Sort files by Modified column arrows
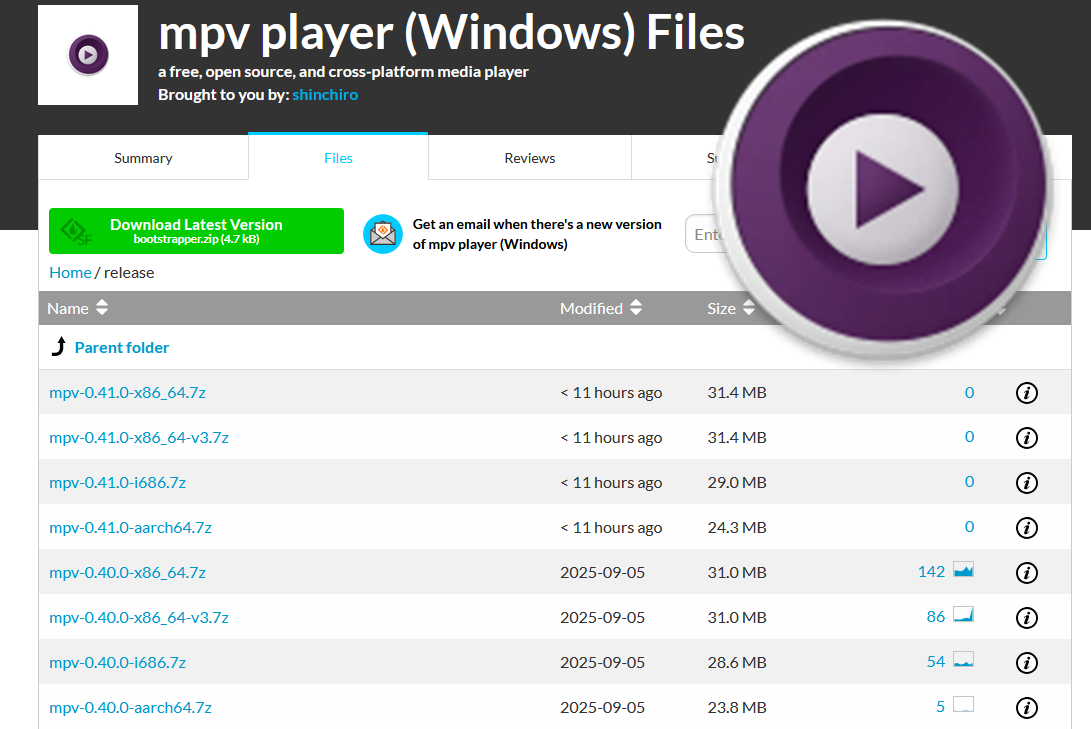This screenshot has height=729, width=1091. pyautogui.click(x=636, y=307)
